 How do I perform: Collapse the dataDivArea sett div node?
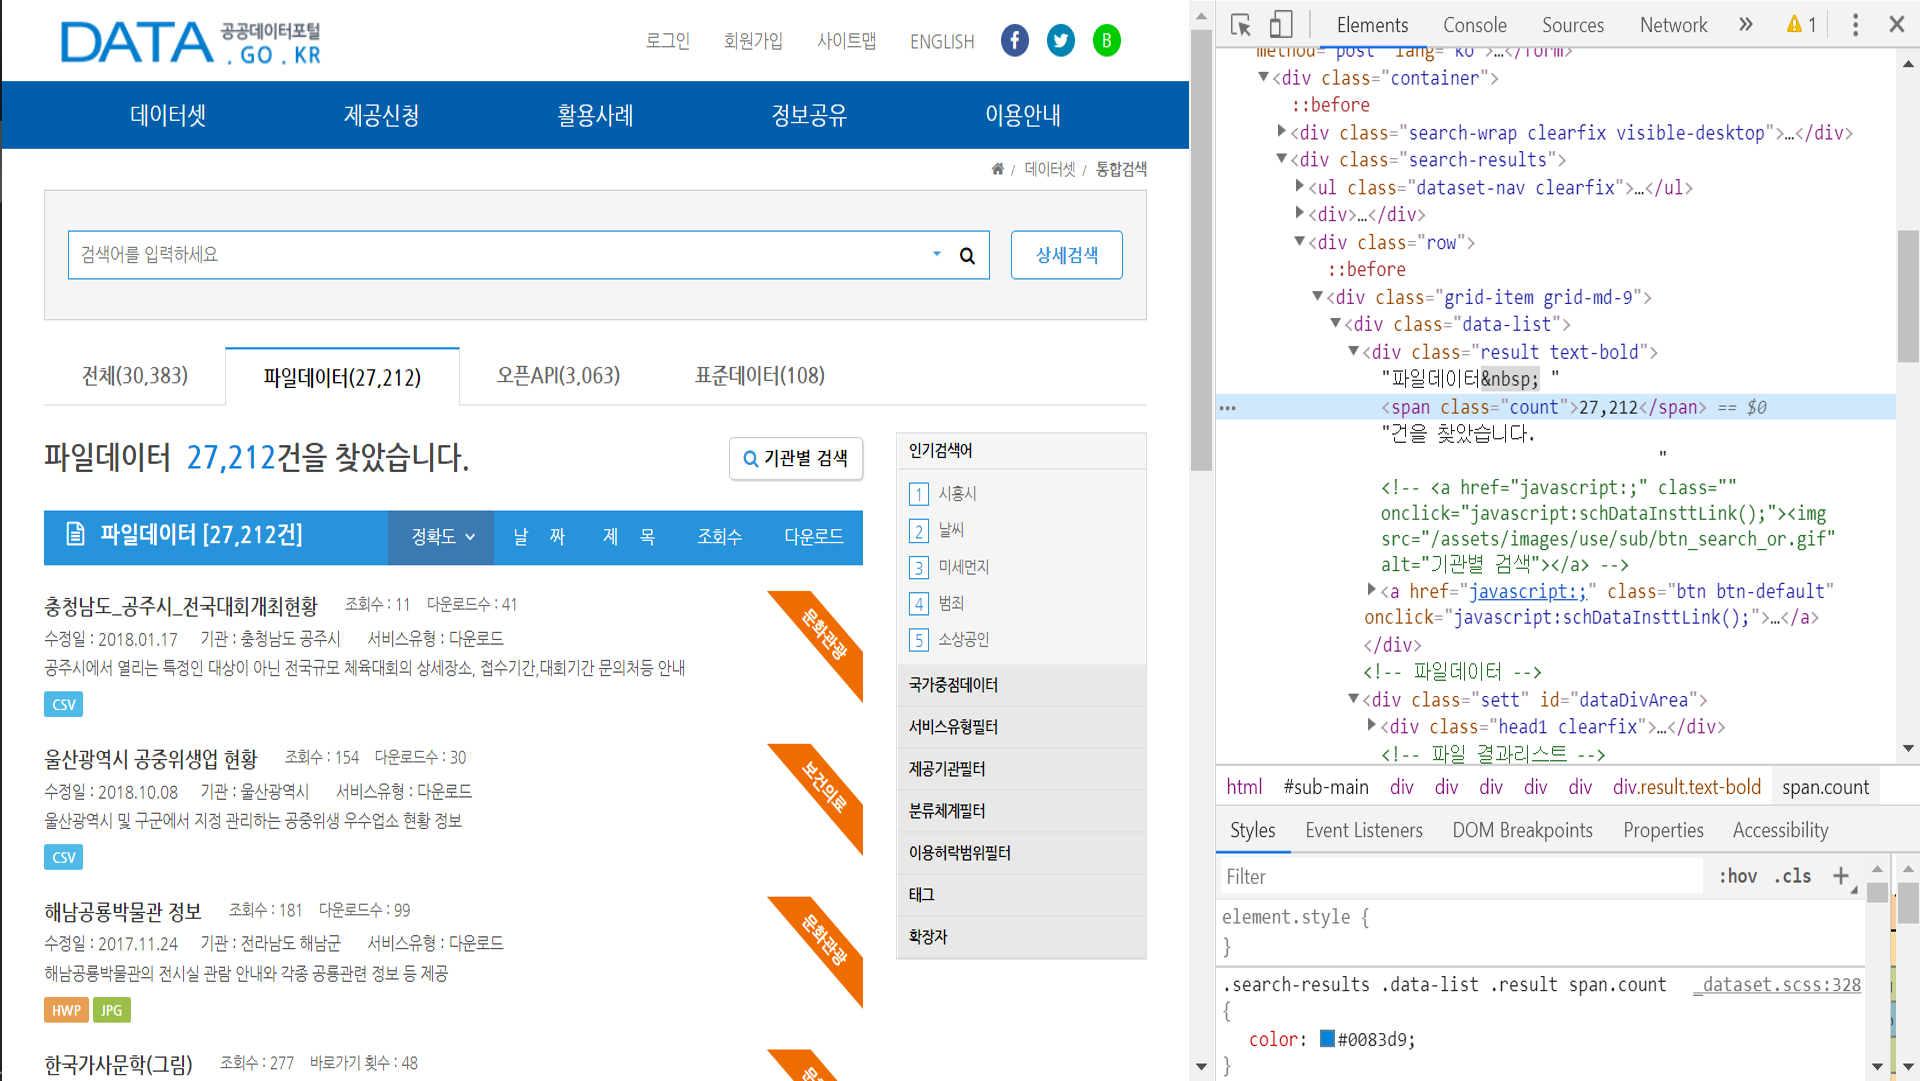click(x=1353, y=699)
